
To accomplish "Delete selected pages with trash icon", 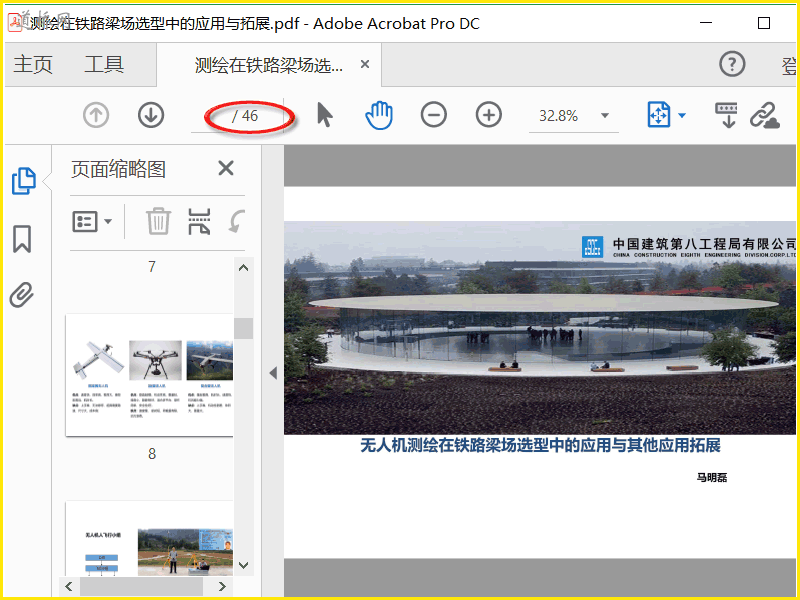I will coord(158,221).
